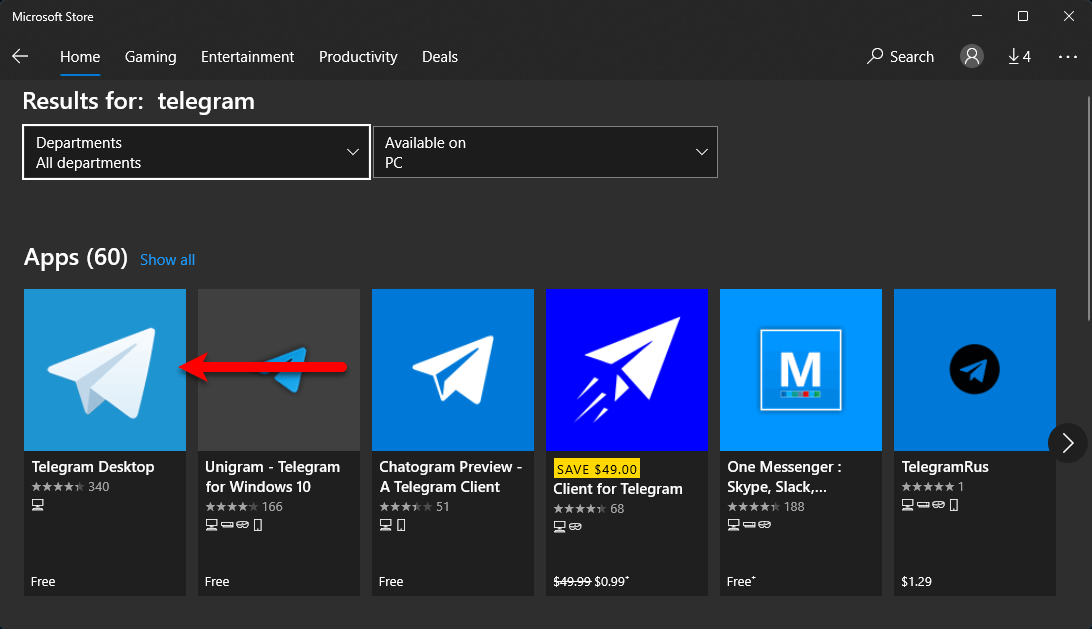Open the Client for Telegram rocket image
1092x629 pixels.
[627, 370]
